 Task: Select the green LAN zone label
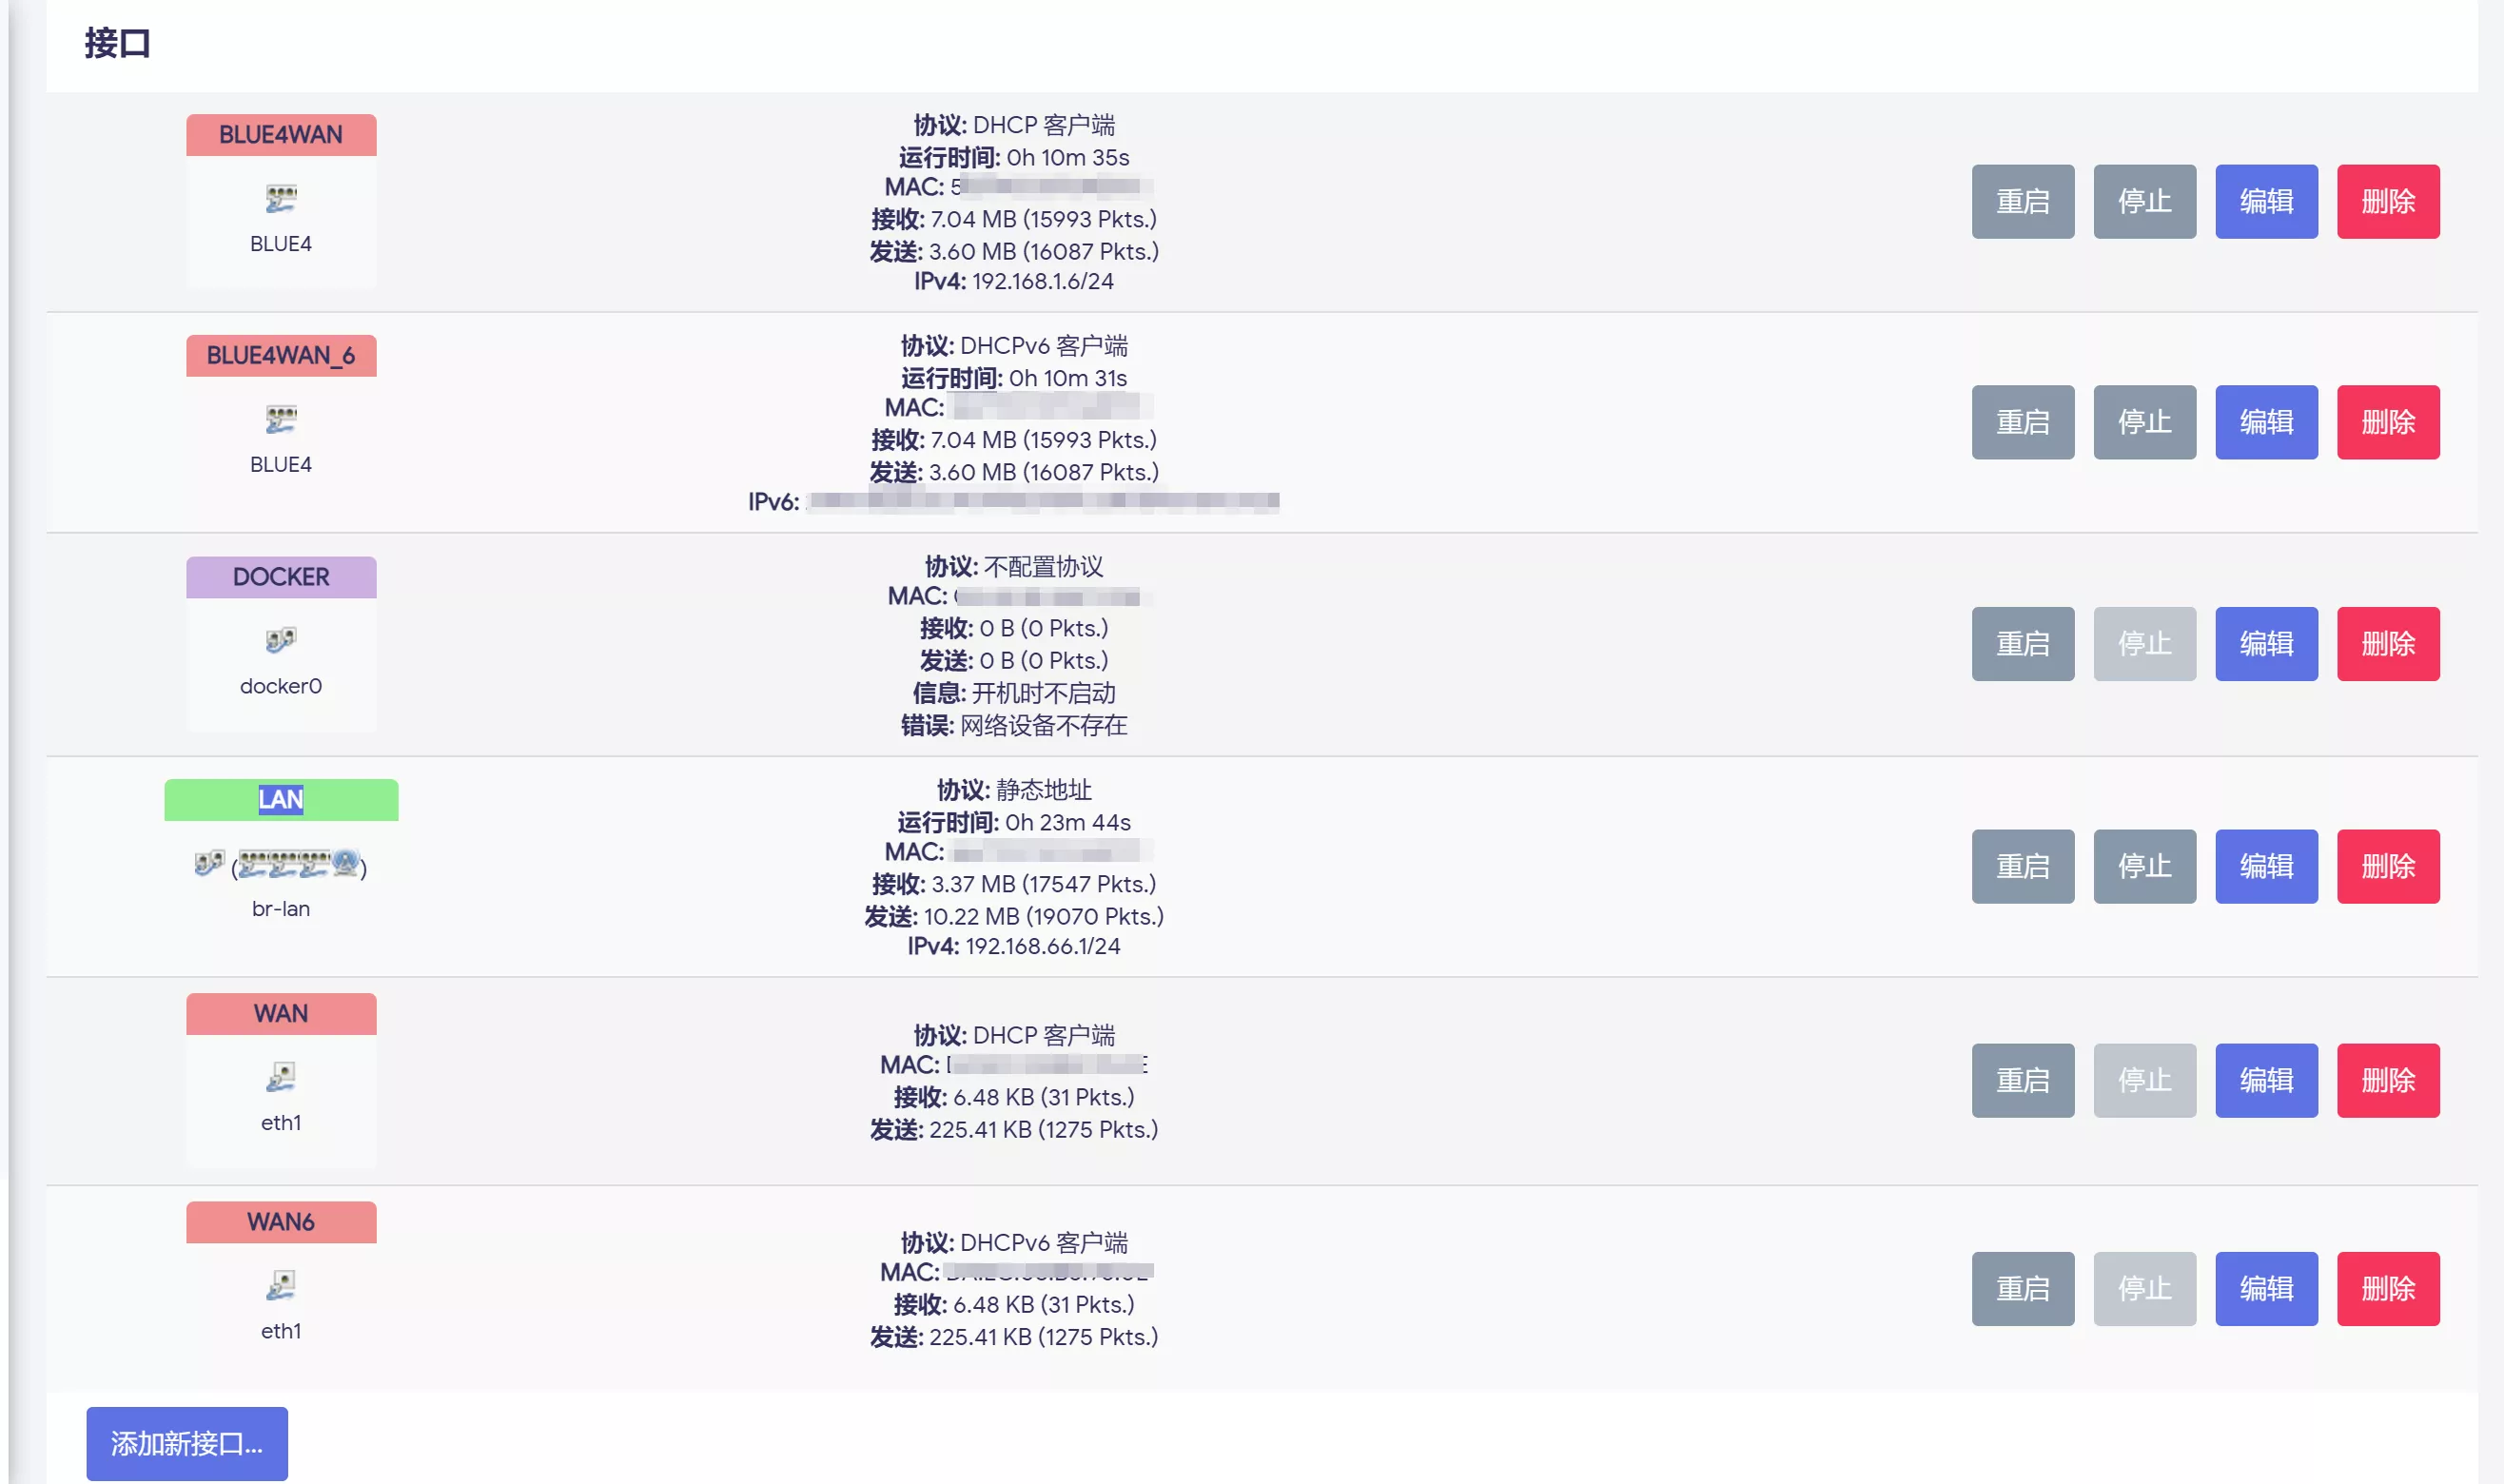(x=281, y=800)
